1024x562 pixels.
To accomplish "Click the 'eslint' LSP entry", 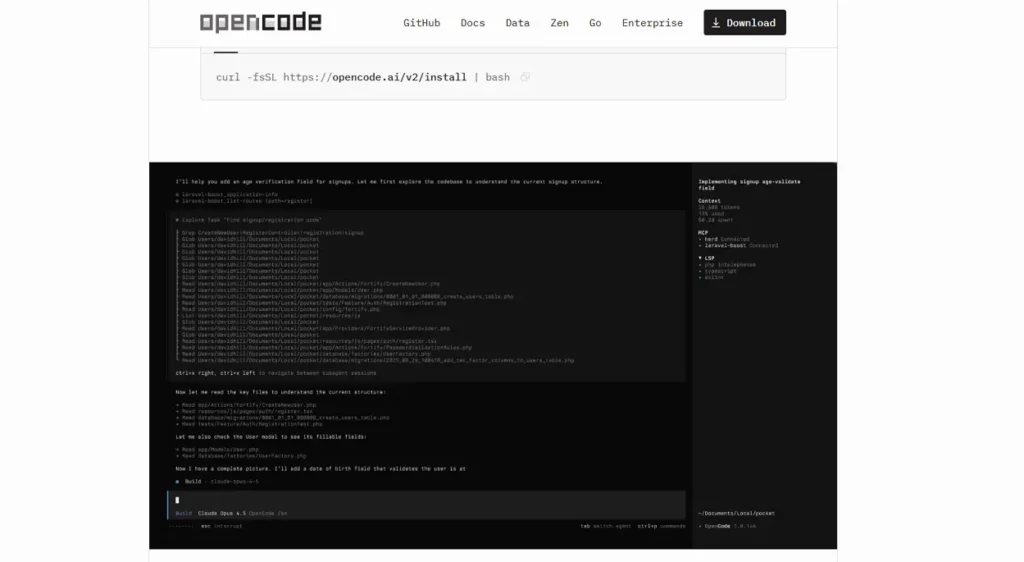I will 711,277.
